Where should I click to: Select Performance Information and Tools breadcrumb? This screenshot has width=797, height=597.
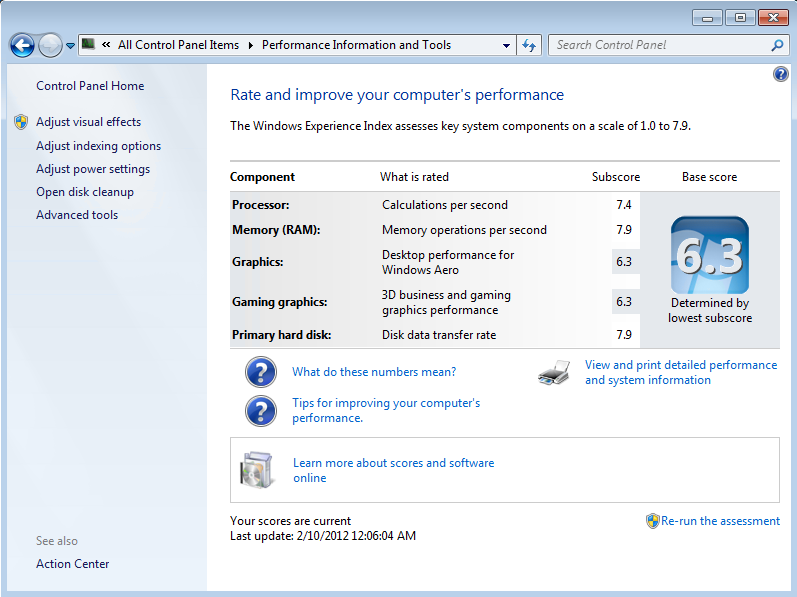[x=356, y=45]
